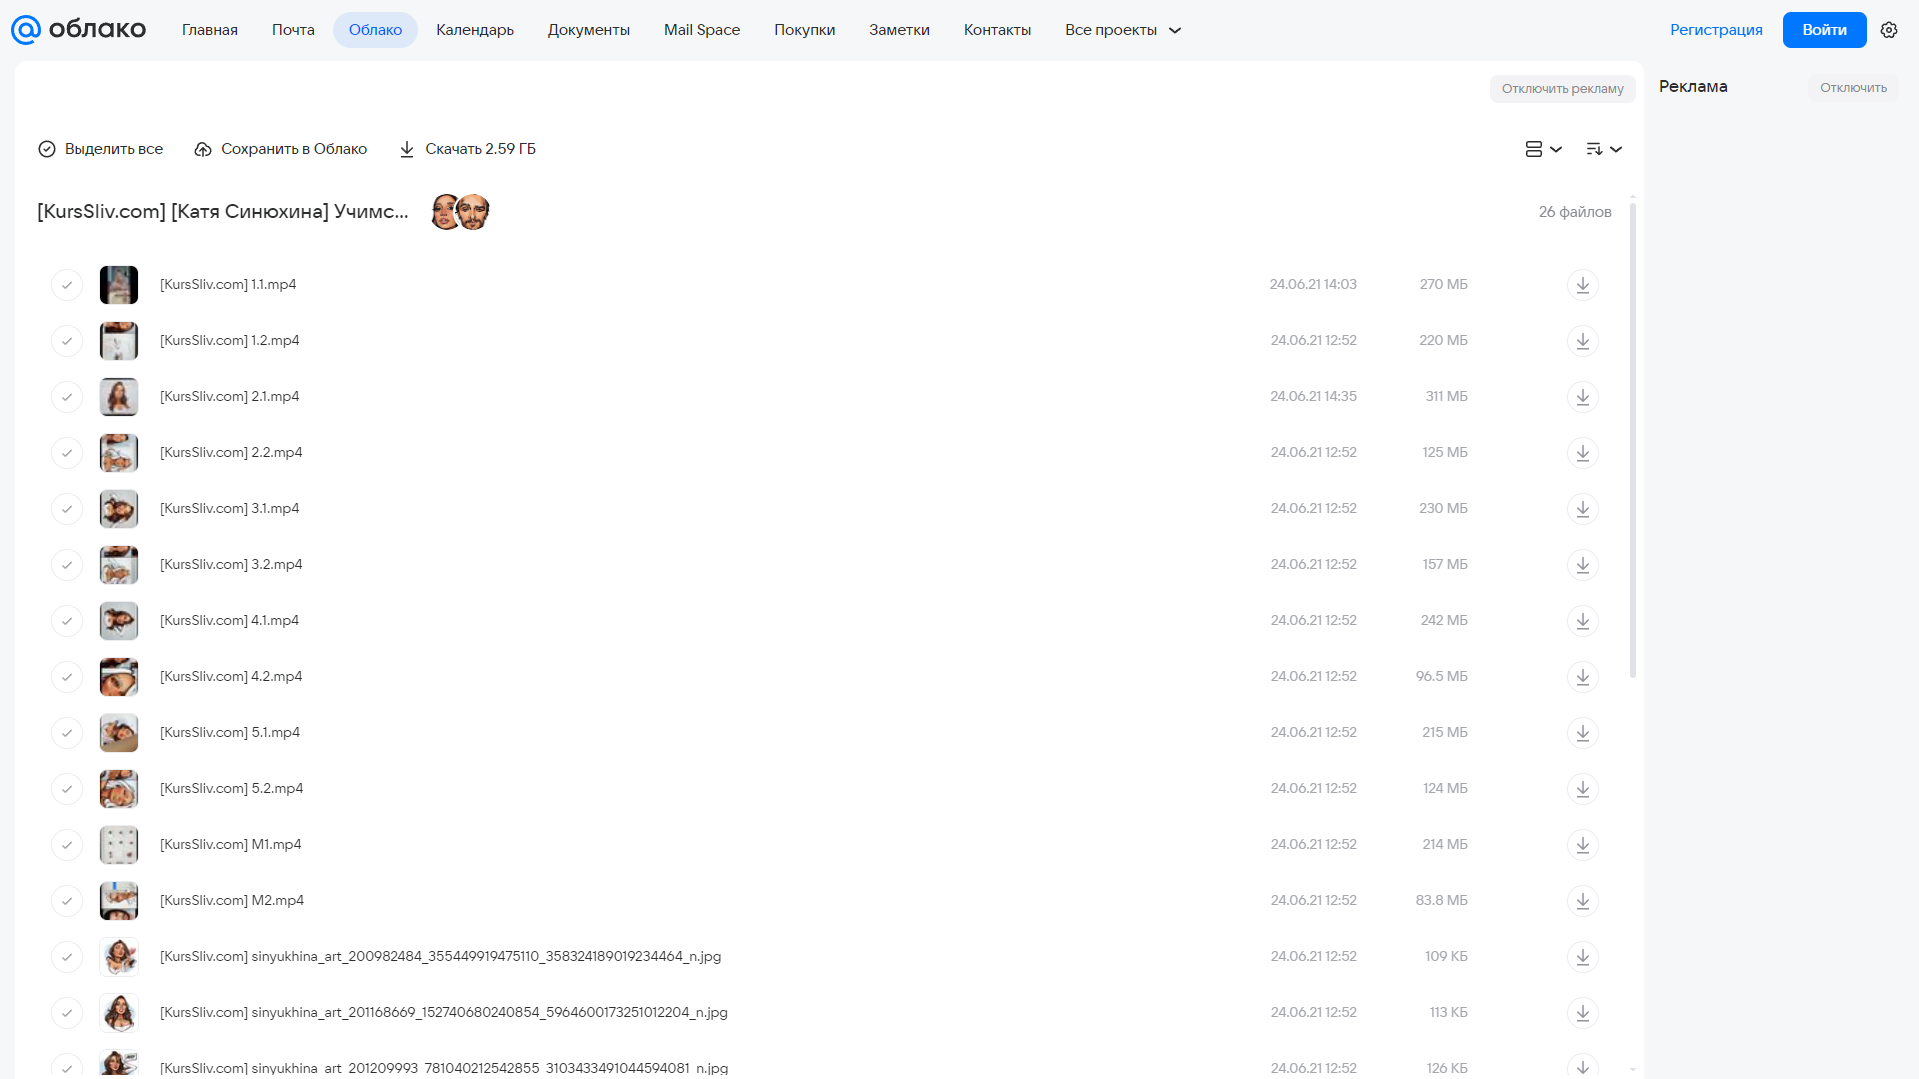Viewport: 1919px width, 1079px height.
Task: Open the sort order dropdown
Action: tap(1603, 149)
